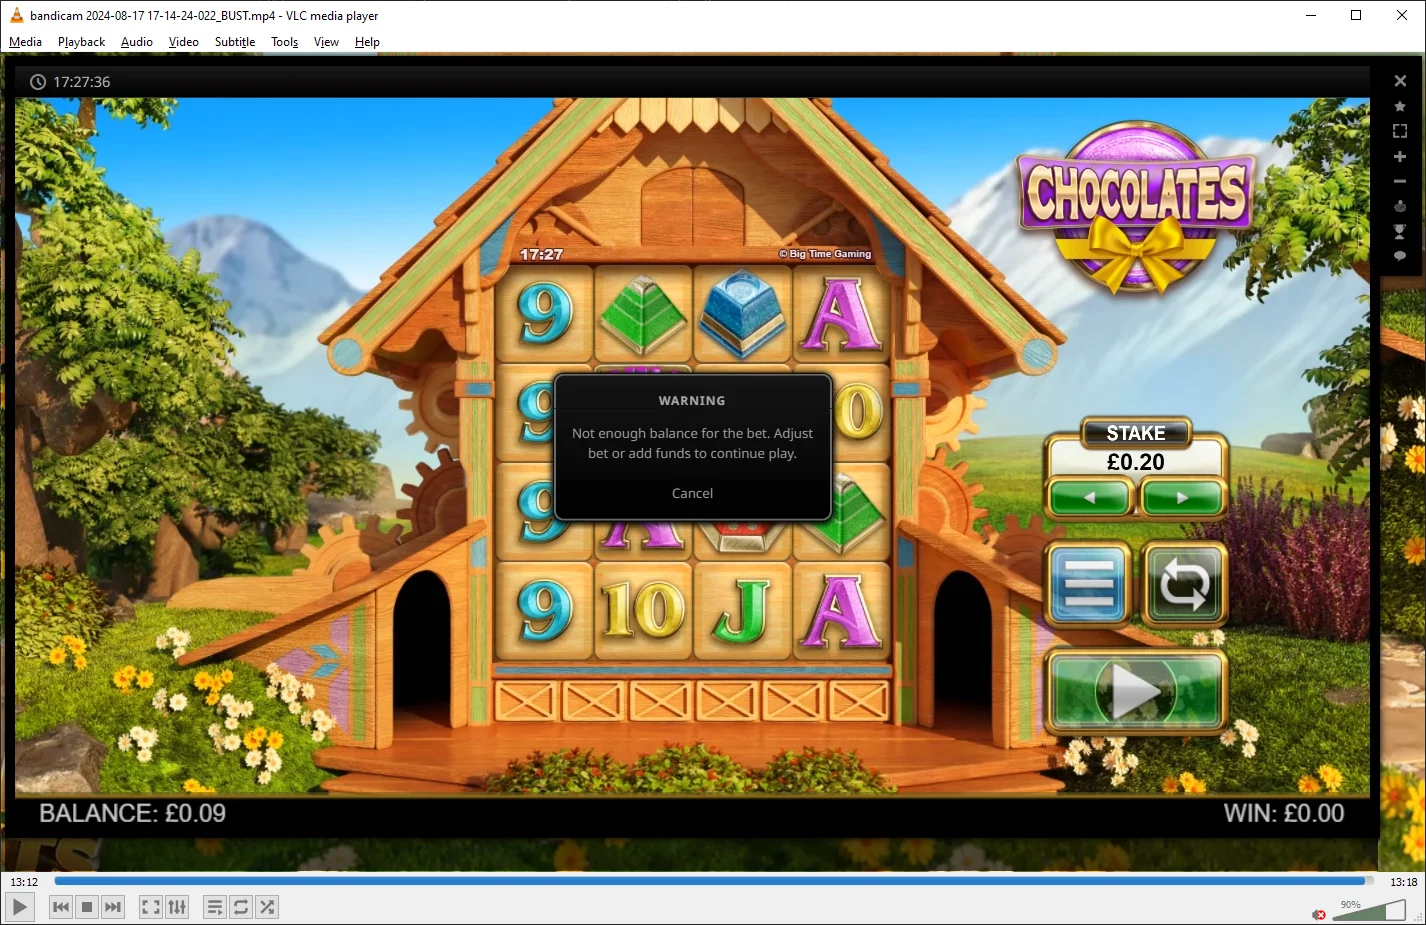Stop playback in VLC
Screen dimensions: 1426x925
87,907
